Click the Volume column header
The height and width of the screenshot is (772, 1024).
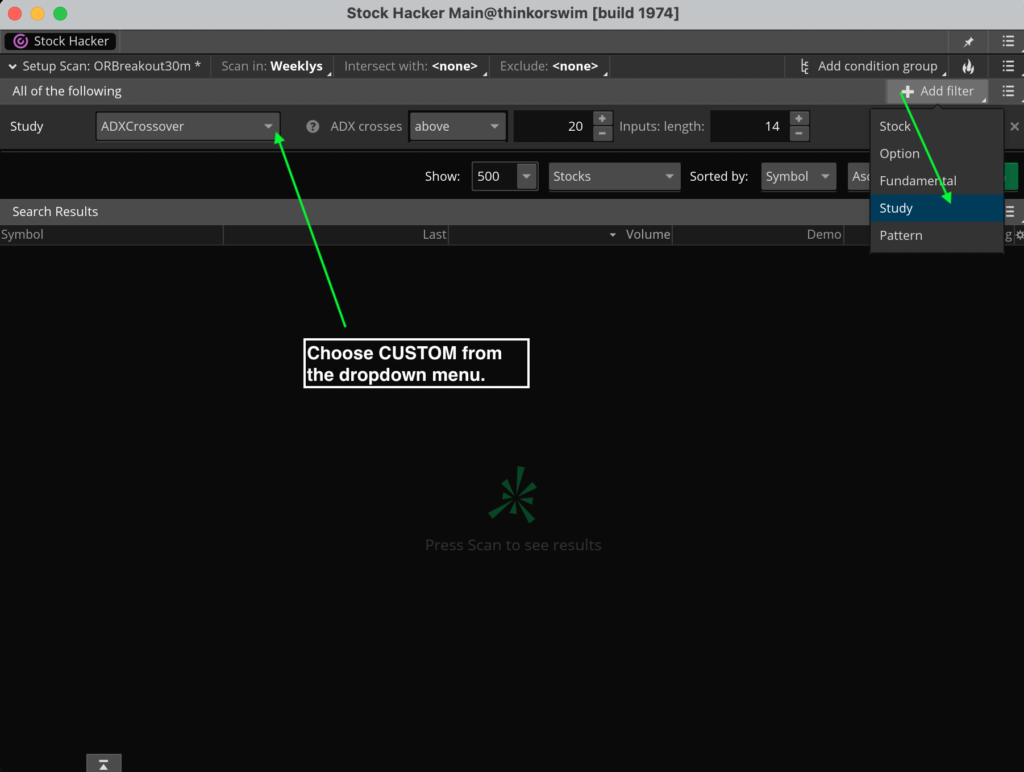coord(560,234)
